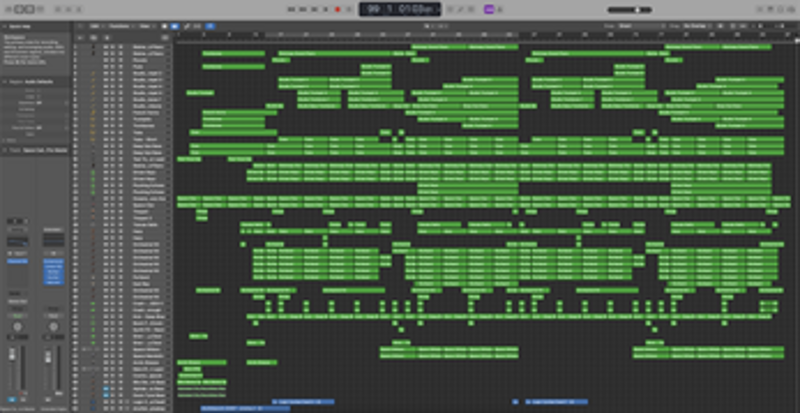Click the Duplicate Track button
This screenshot has height=413, width=800.
(93, 37)
